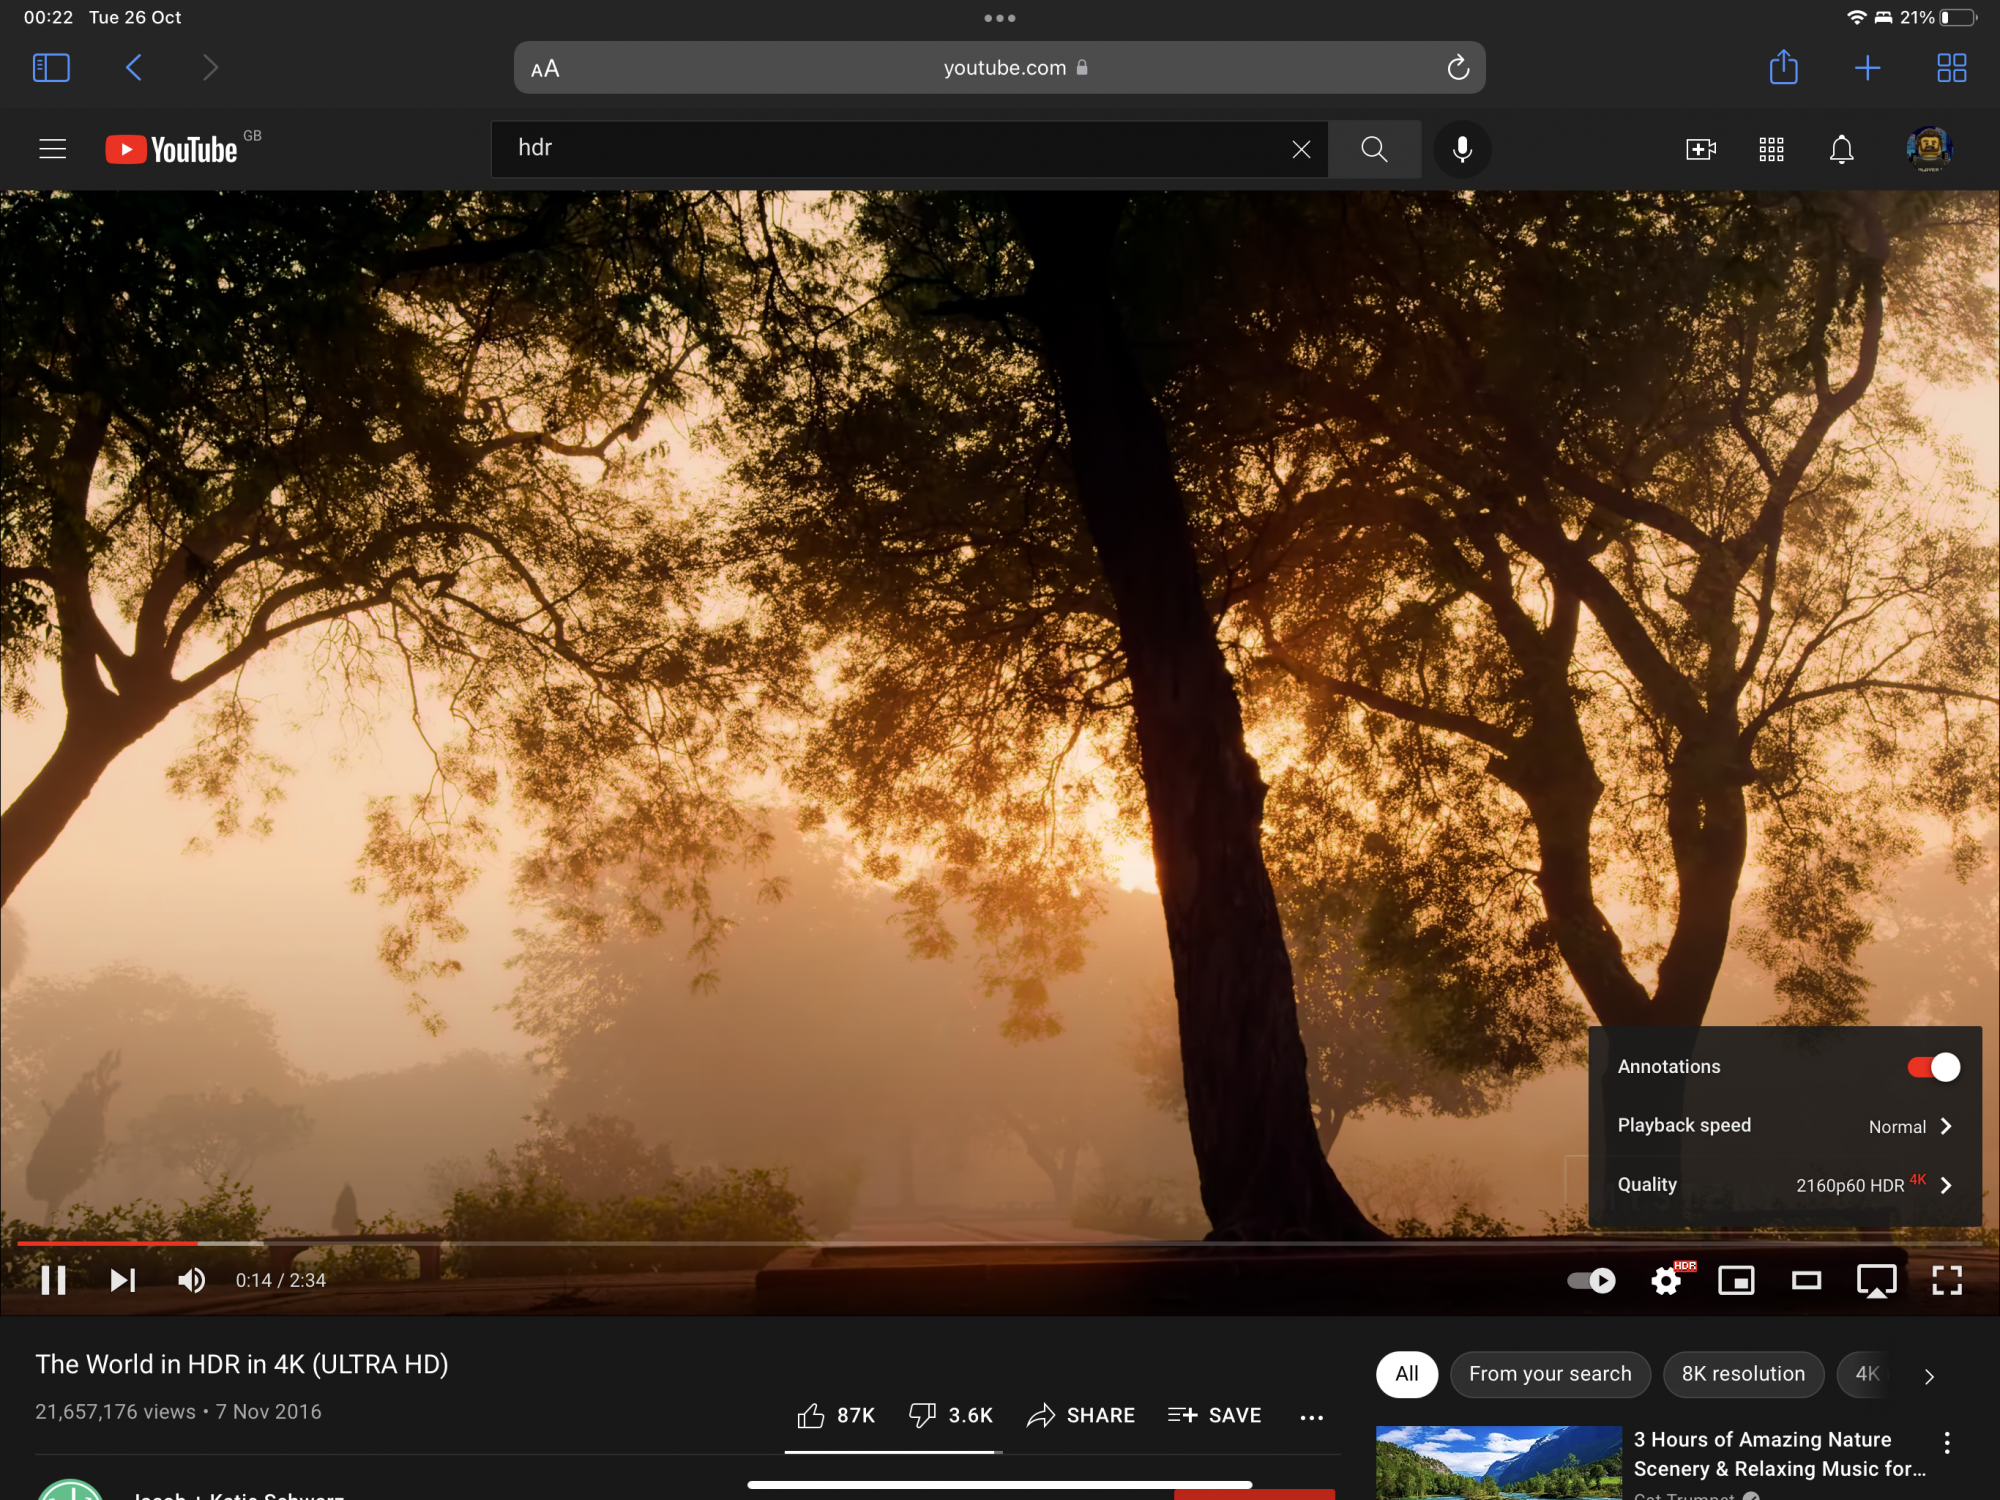
Task: Show more filter chips arrow
Action: [x=1929, y=1376]
